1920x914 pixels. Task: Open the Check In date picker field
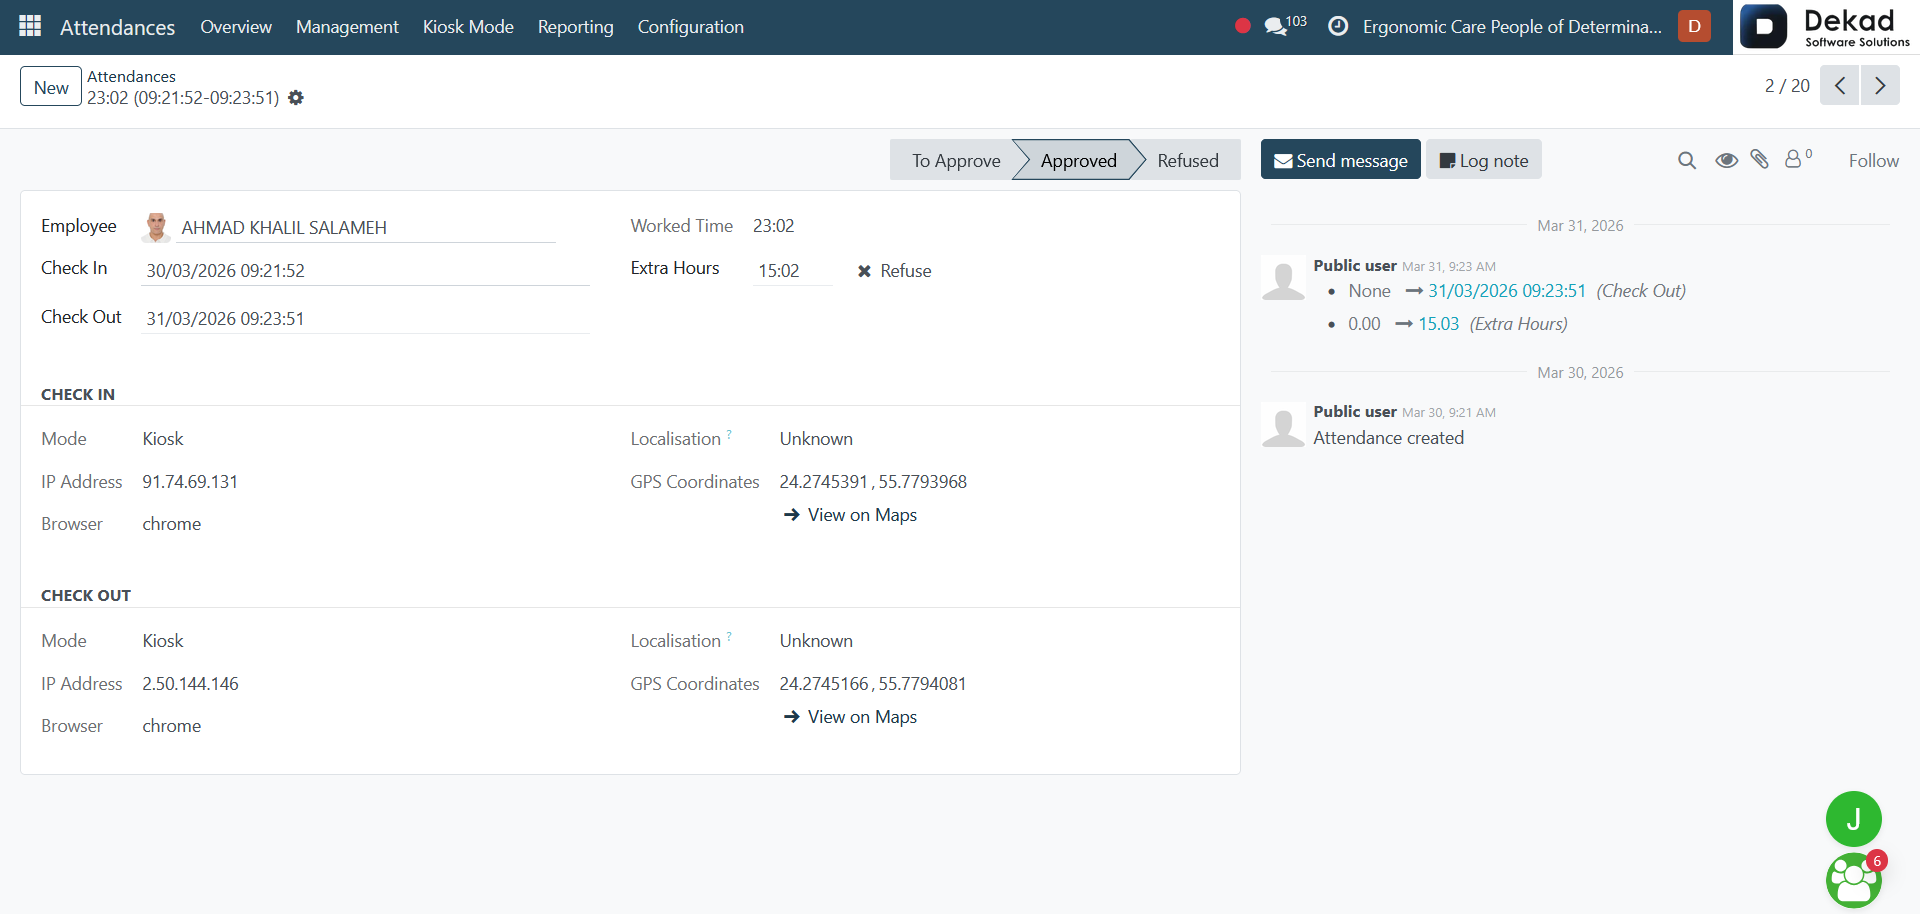[365, 270]
